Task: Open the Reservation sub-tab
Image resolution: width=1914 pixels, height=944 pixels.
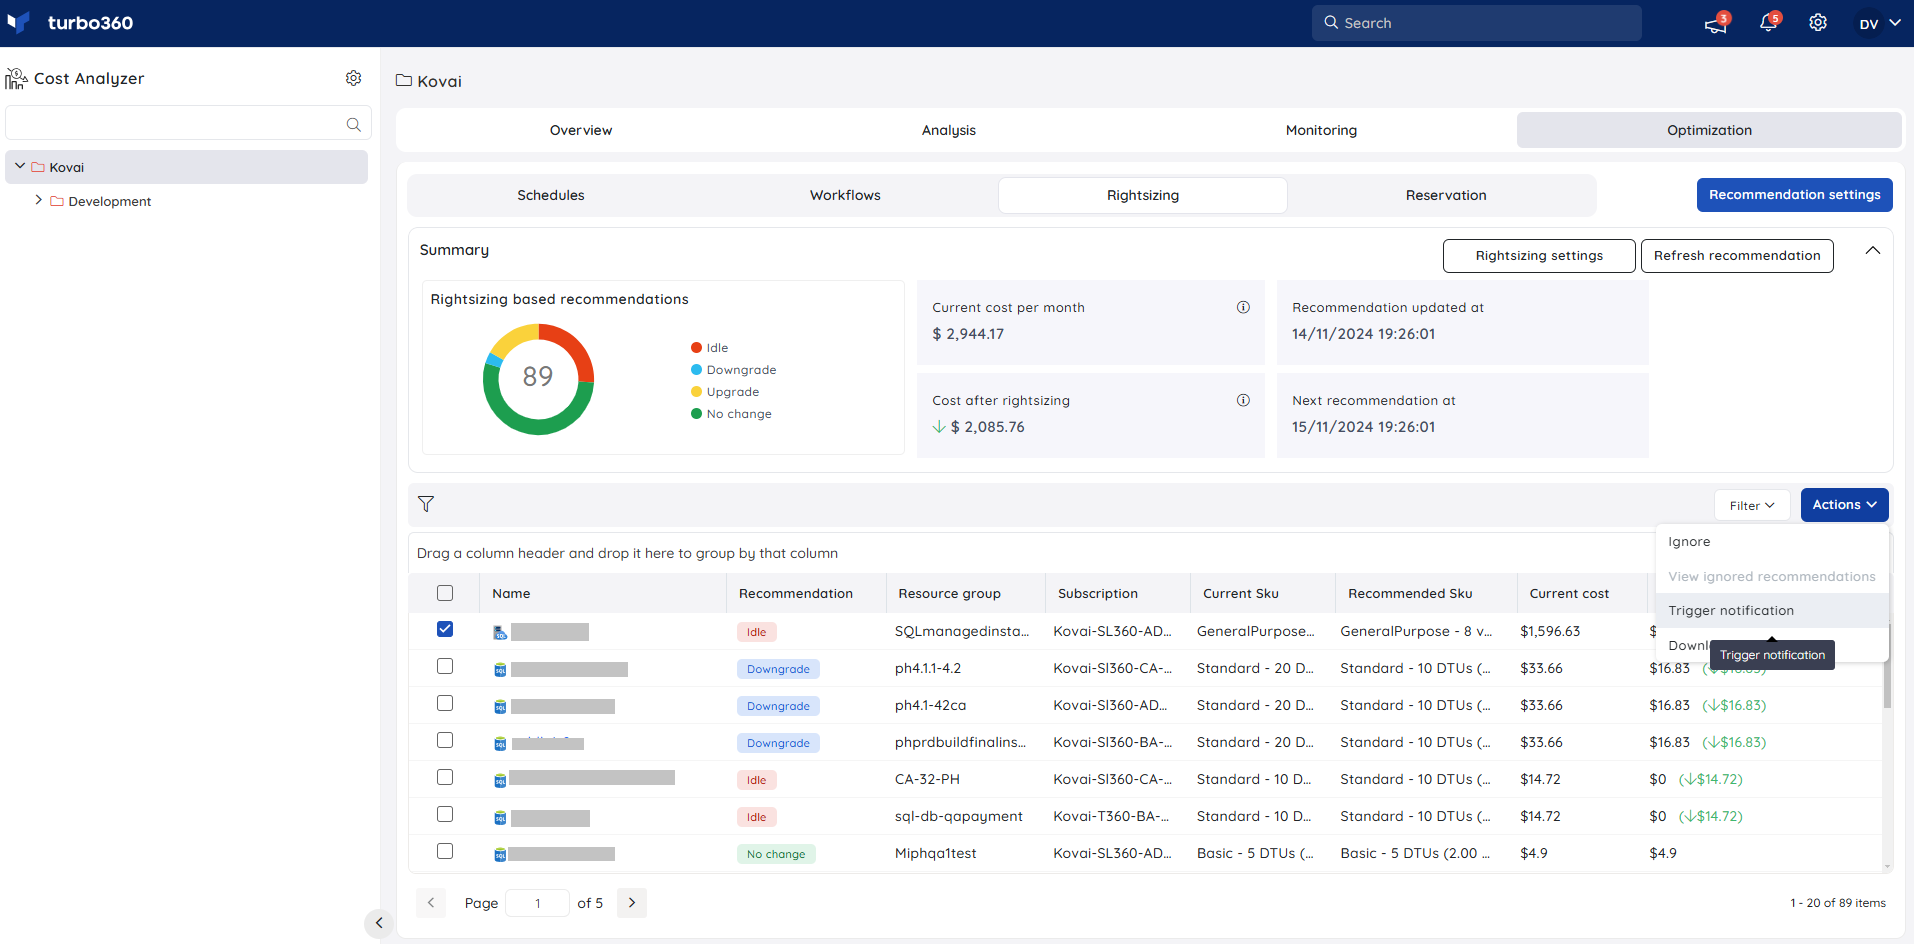Action: (x=1446, y=195)
